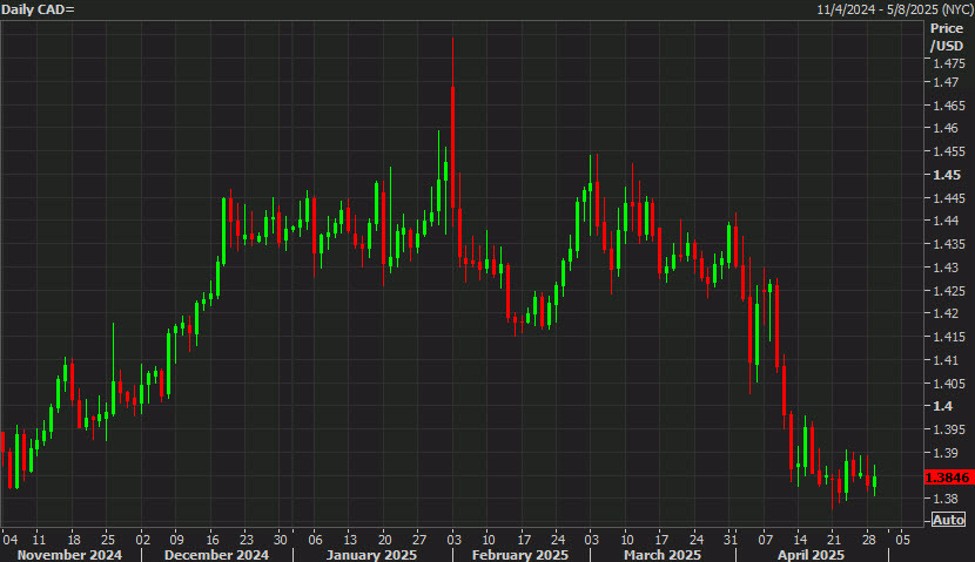Click the 04 date tick at chart start
975x562 pixels.
click(10, 539)
